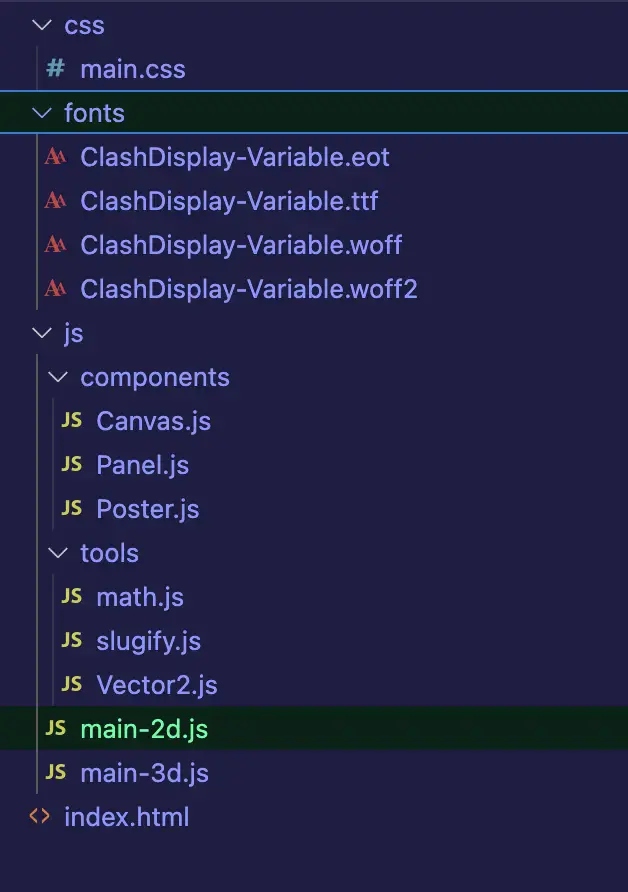Click the CSS hash icon beside main.css
Screen dimensions: 628x892
coord(56,69)
